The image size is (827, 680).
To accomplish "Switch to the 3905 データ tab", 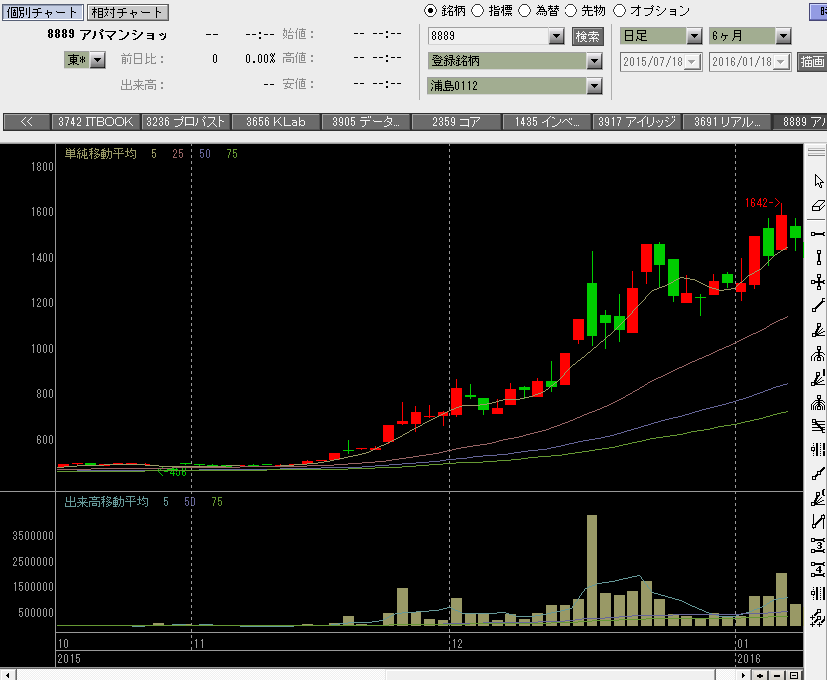I will point(366,122).
